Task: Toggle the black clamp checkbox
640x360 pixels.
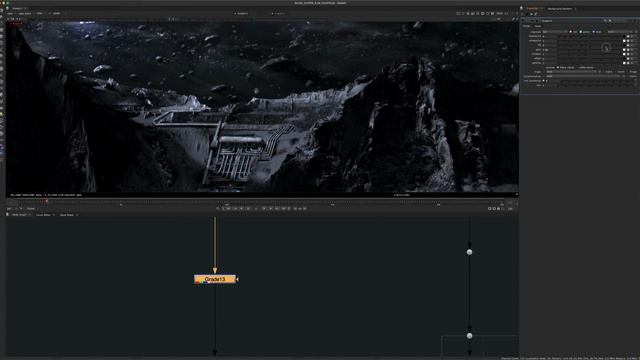Action: tap(558, 68)
